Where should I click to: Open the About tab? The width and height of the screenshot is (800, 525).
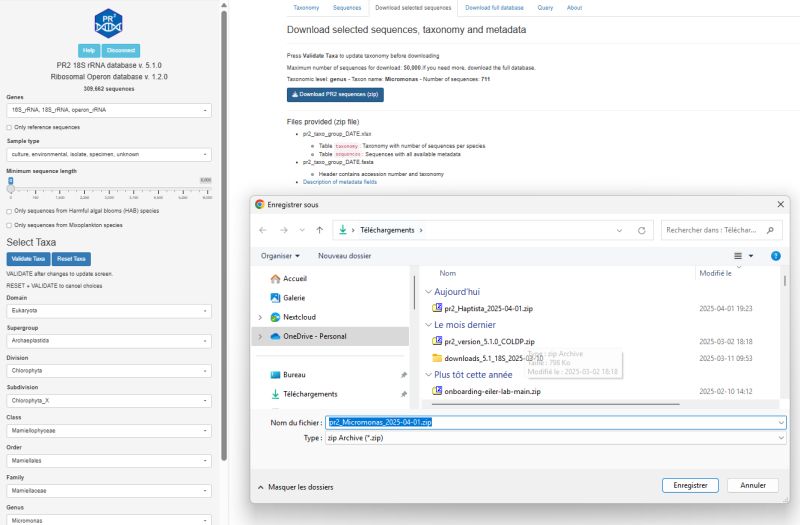(x=574, y=8)
